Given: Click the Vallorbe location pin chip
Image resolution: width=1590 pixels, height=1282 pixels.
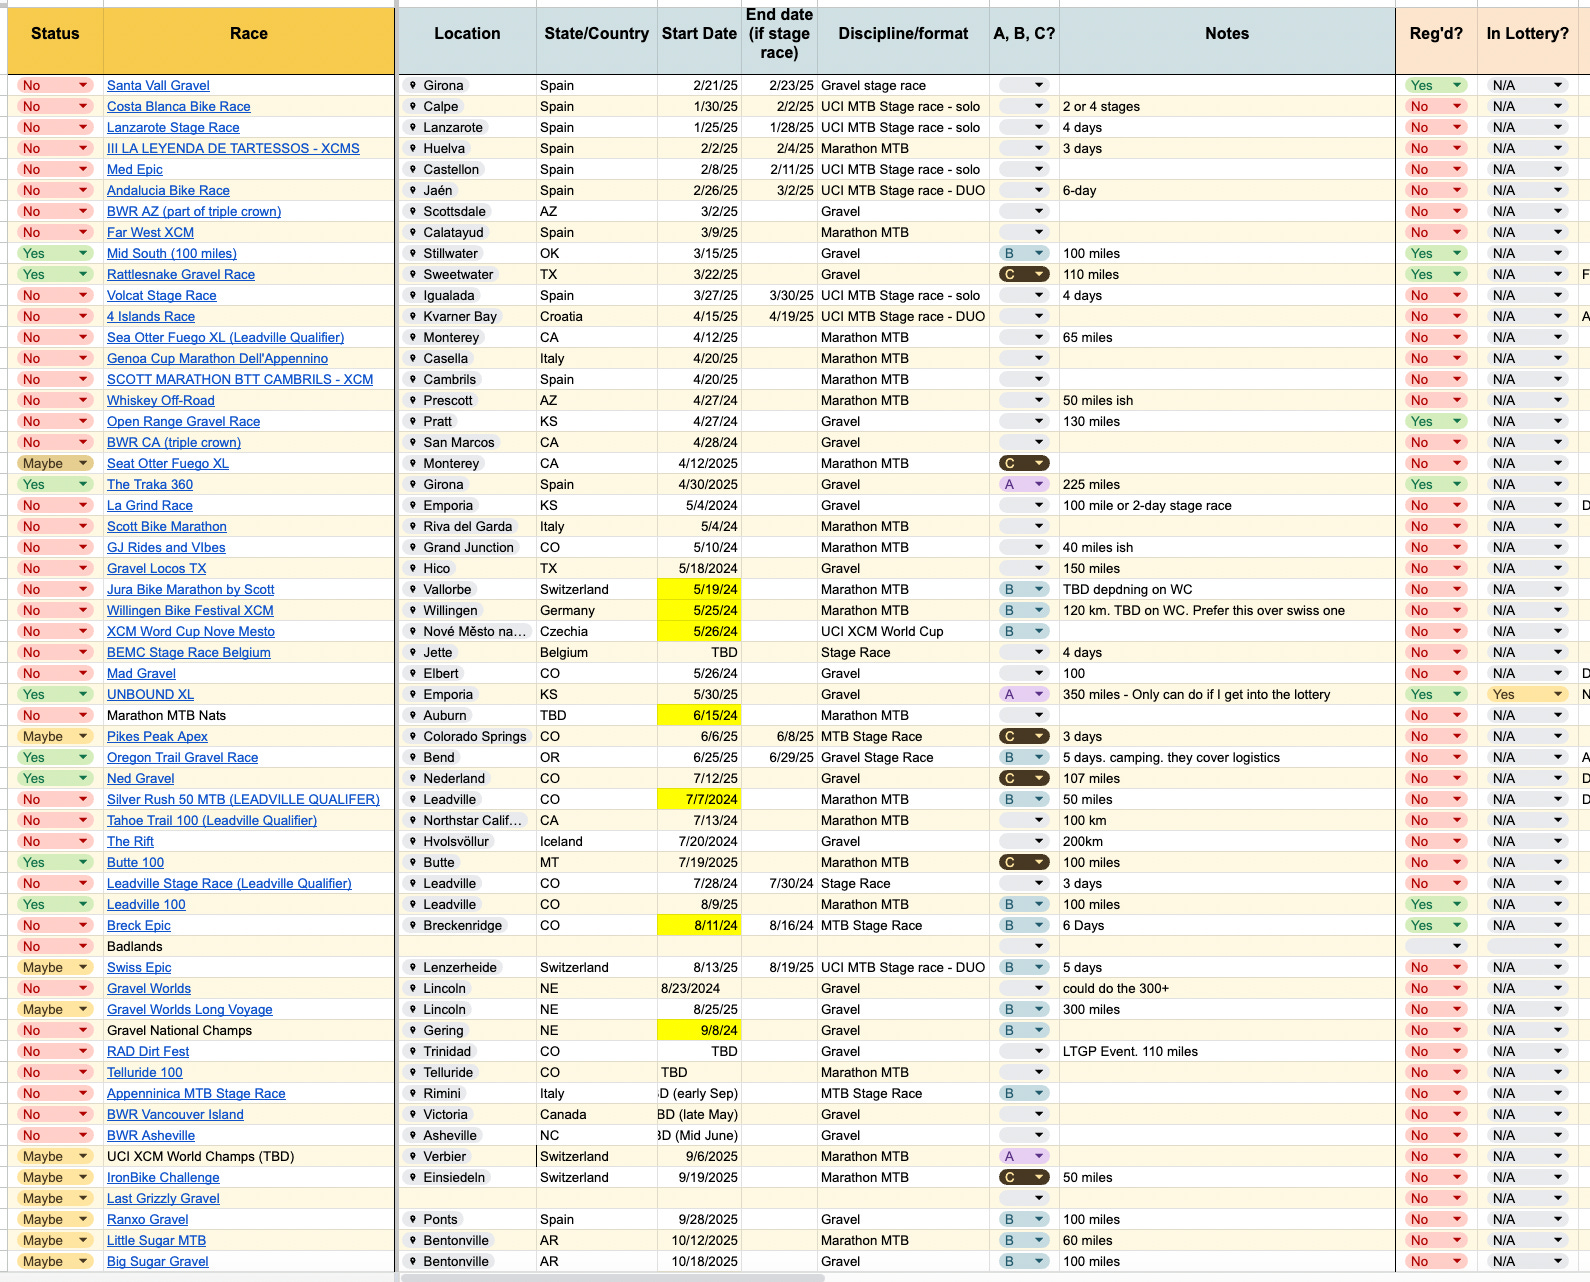Looking at the screenshot, I should (439, 589).
